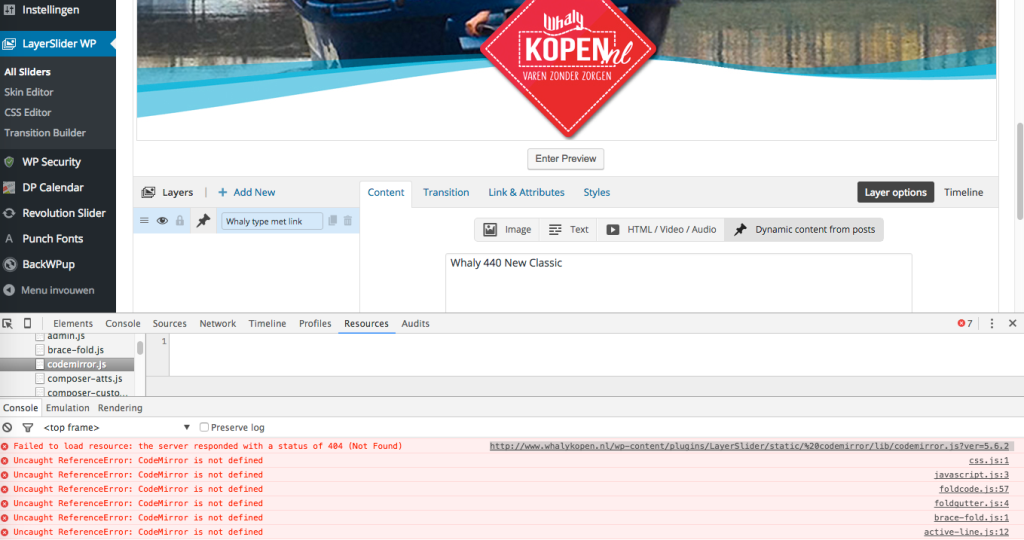Click the BackWPup sidebar icon

[9, 264]
